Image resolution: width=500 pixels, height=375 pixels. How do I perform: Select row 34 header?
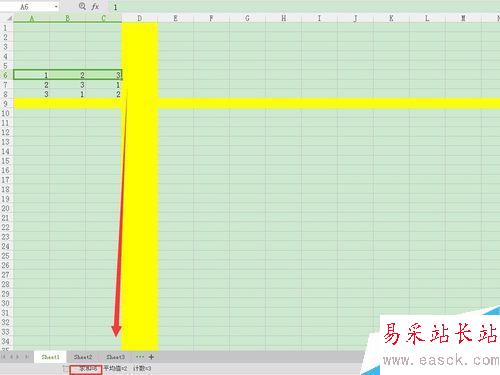[x=6, y=341]
